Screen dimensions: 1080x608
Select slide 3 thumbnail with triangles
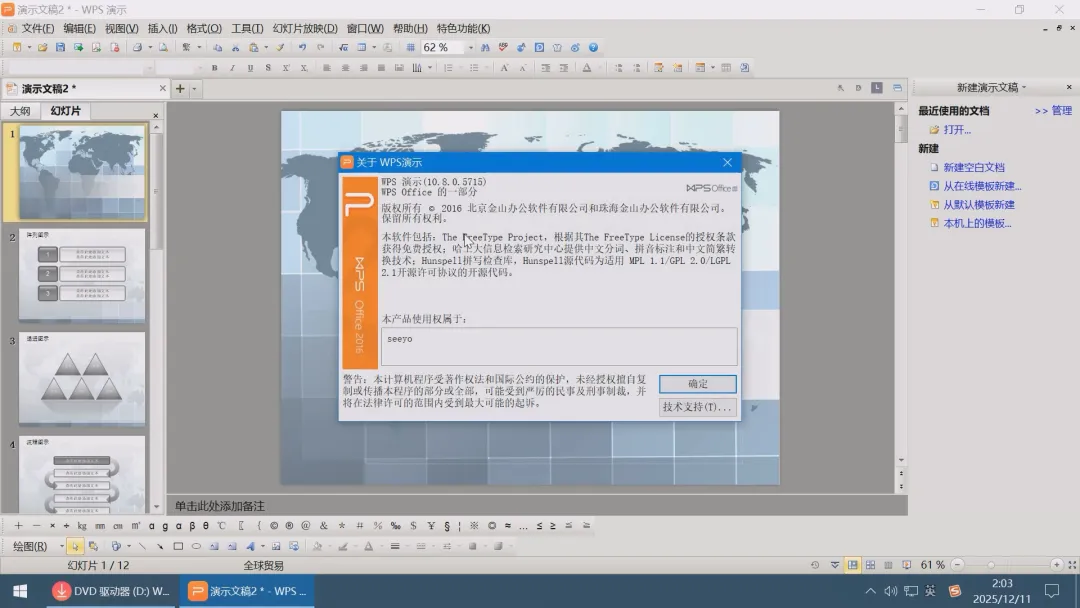(x=82, y=379)
